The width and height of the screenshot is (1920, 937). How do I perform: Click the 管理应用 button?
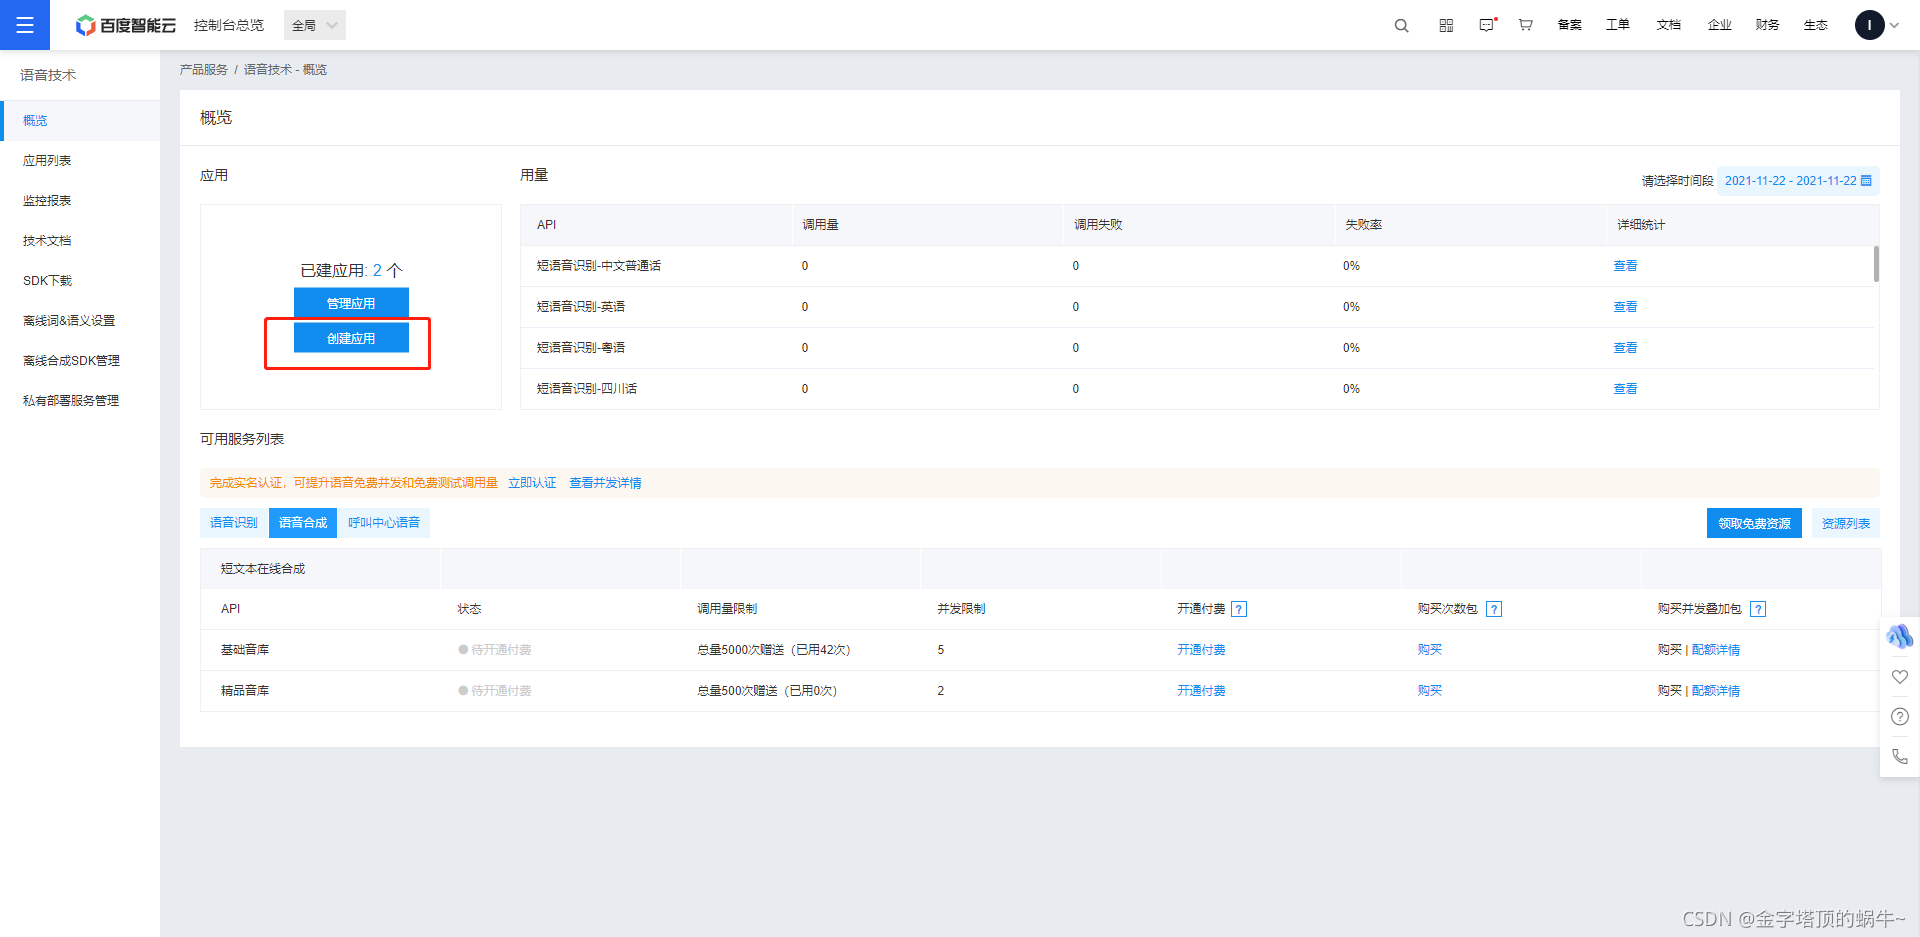[351, 303]
